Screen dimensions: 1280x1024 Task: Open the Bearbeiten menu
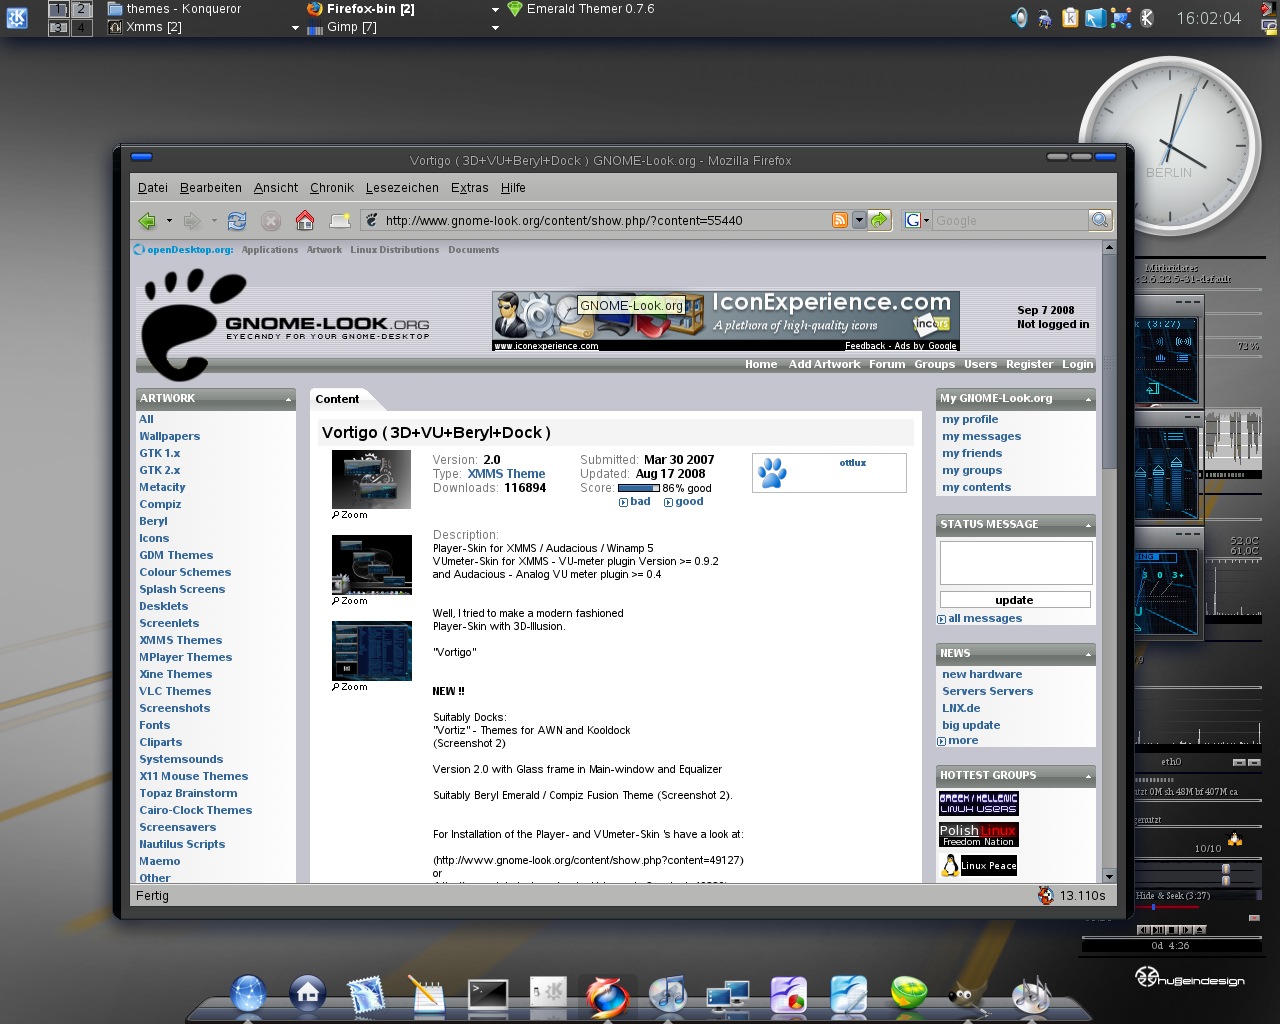point(211,188)
